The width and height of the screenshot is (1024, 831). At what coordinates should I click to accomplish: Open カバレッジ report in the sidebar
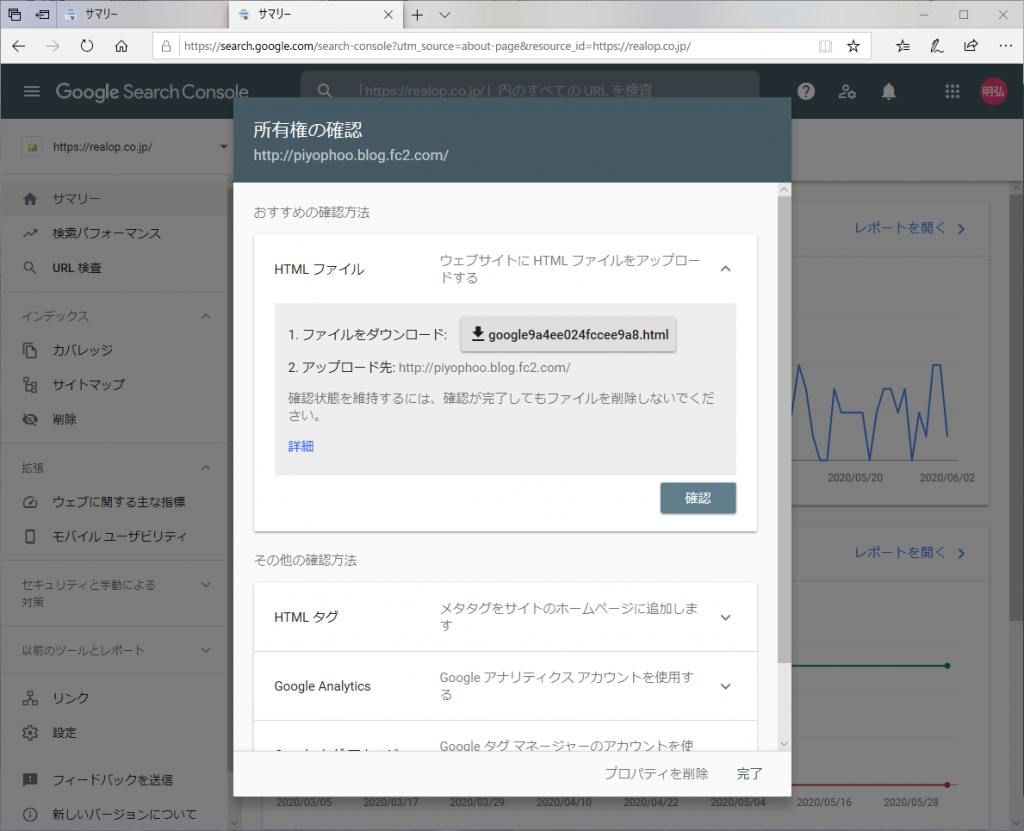coord(115,350)
